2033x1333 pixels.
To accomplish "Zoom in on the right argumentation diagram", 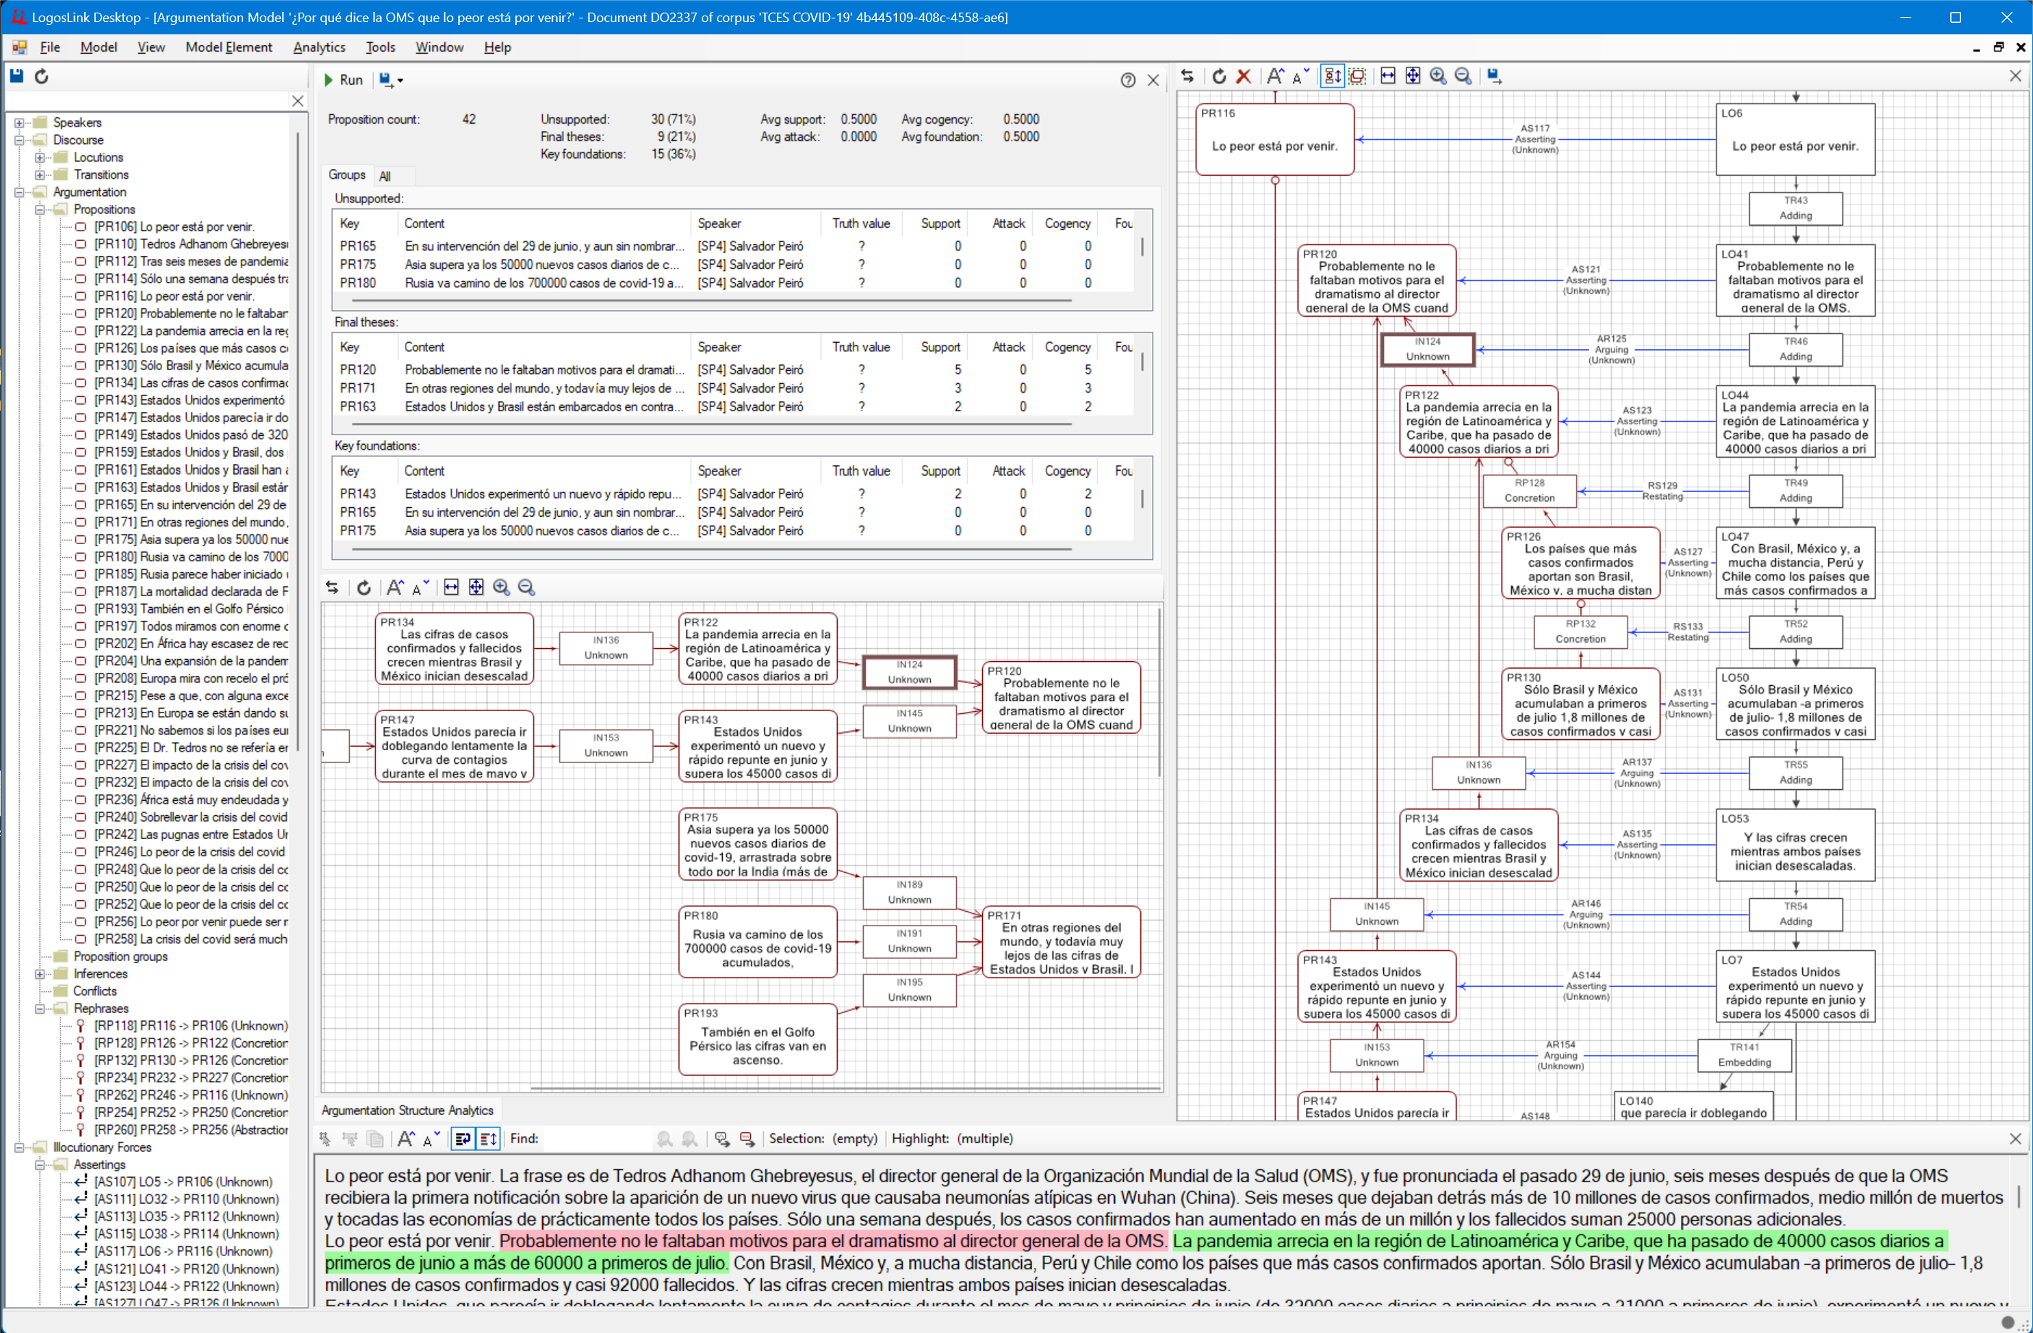I will [1438, 76].
